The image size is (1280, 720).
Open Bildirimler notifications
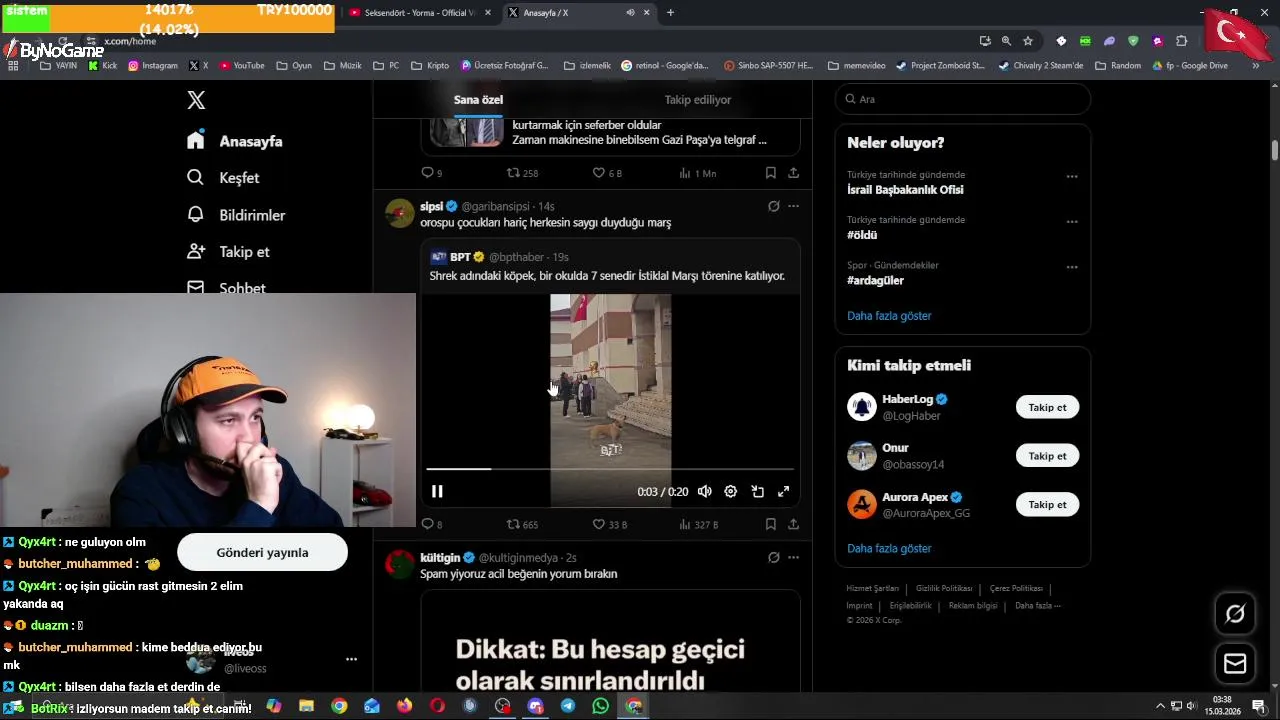click(236, 215)
